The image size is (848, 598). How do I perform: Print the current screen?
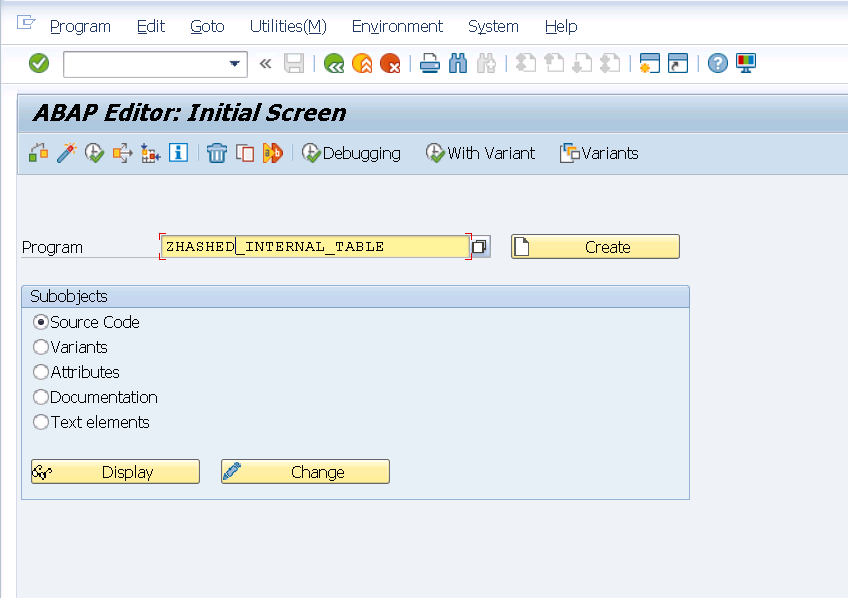pyautogui.click(x=429, y=62)
